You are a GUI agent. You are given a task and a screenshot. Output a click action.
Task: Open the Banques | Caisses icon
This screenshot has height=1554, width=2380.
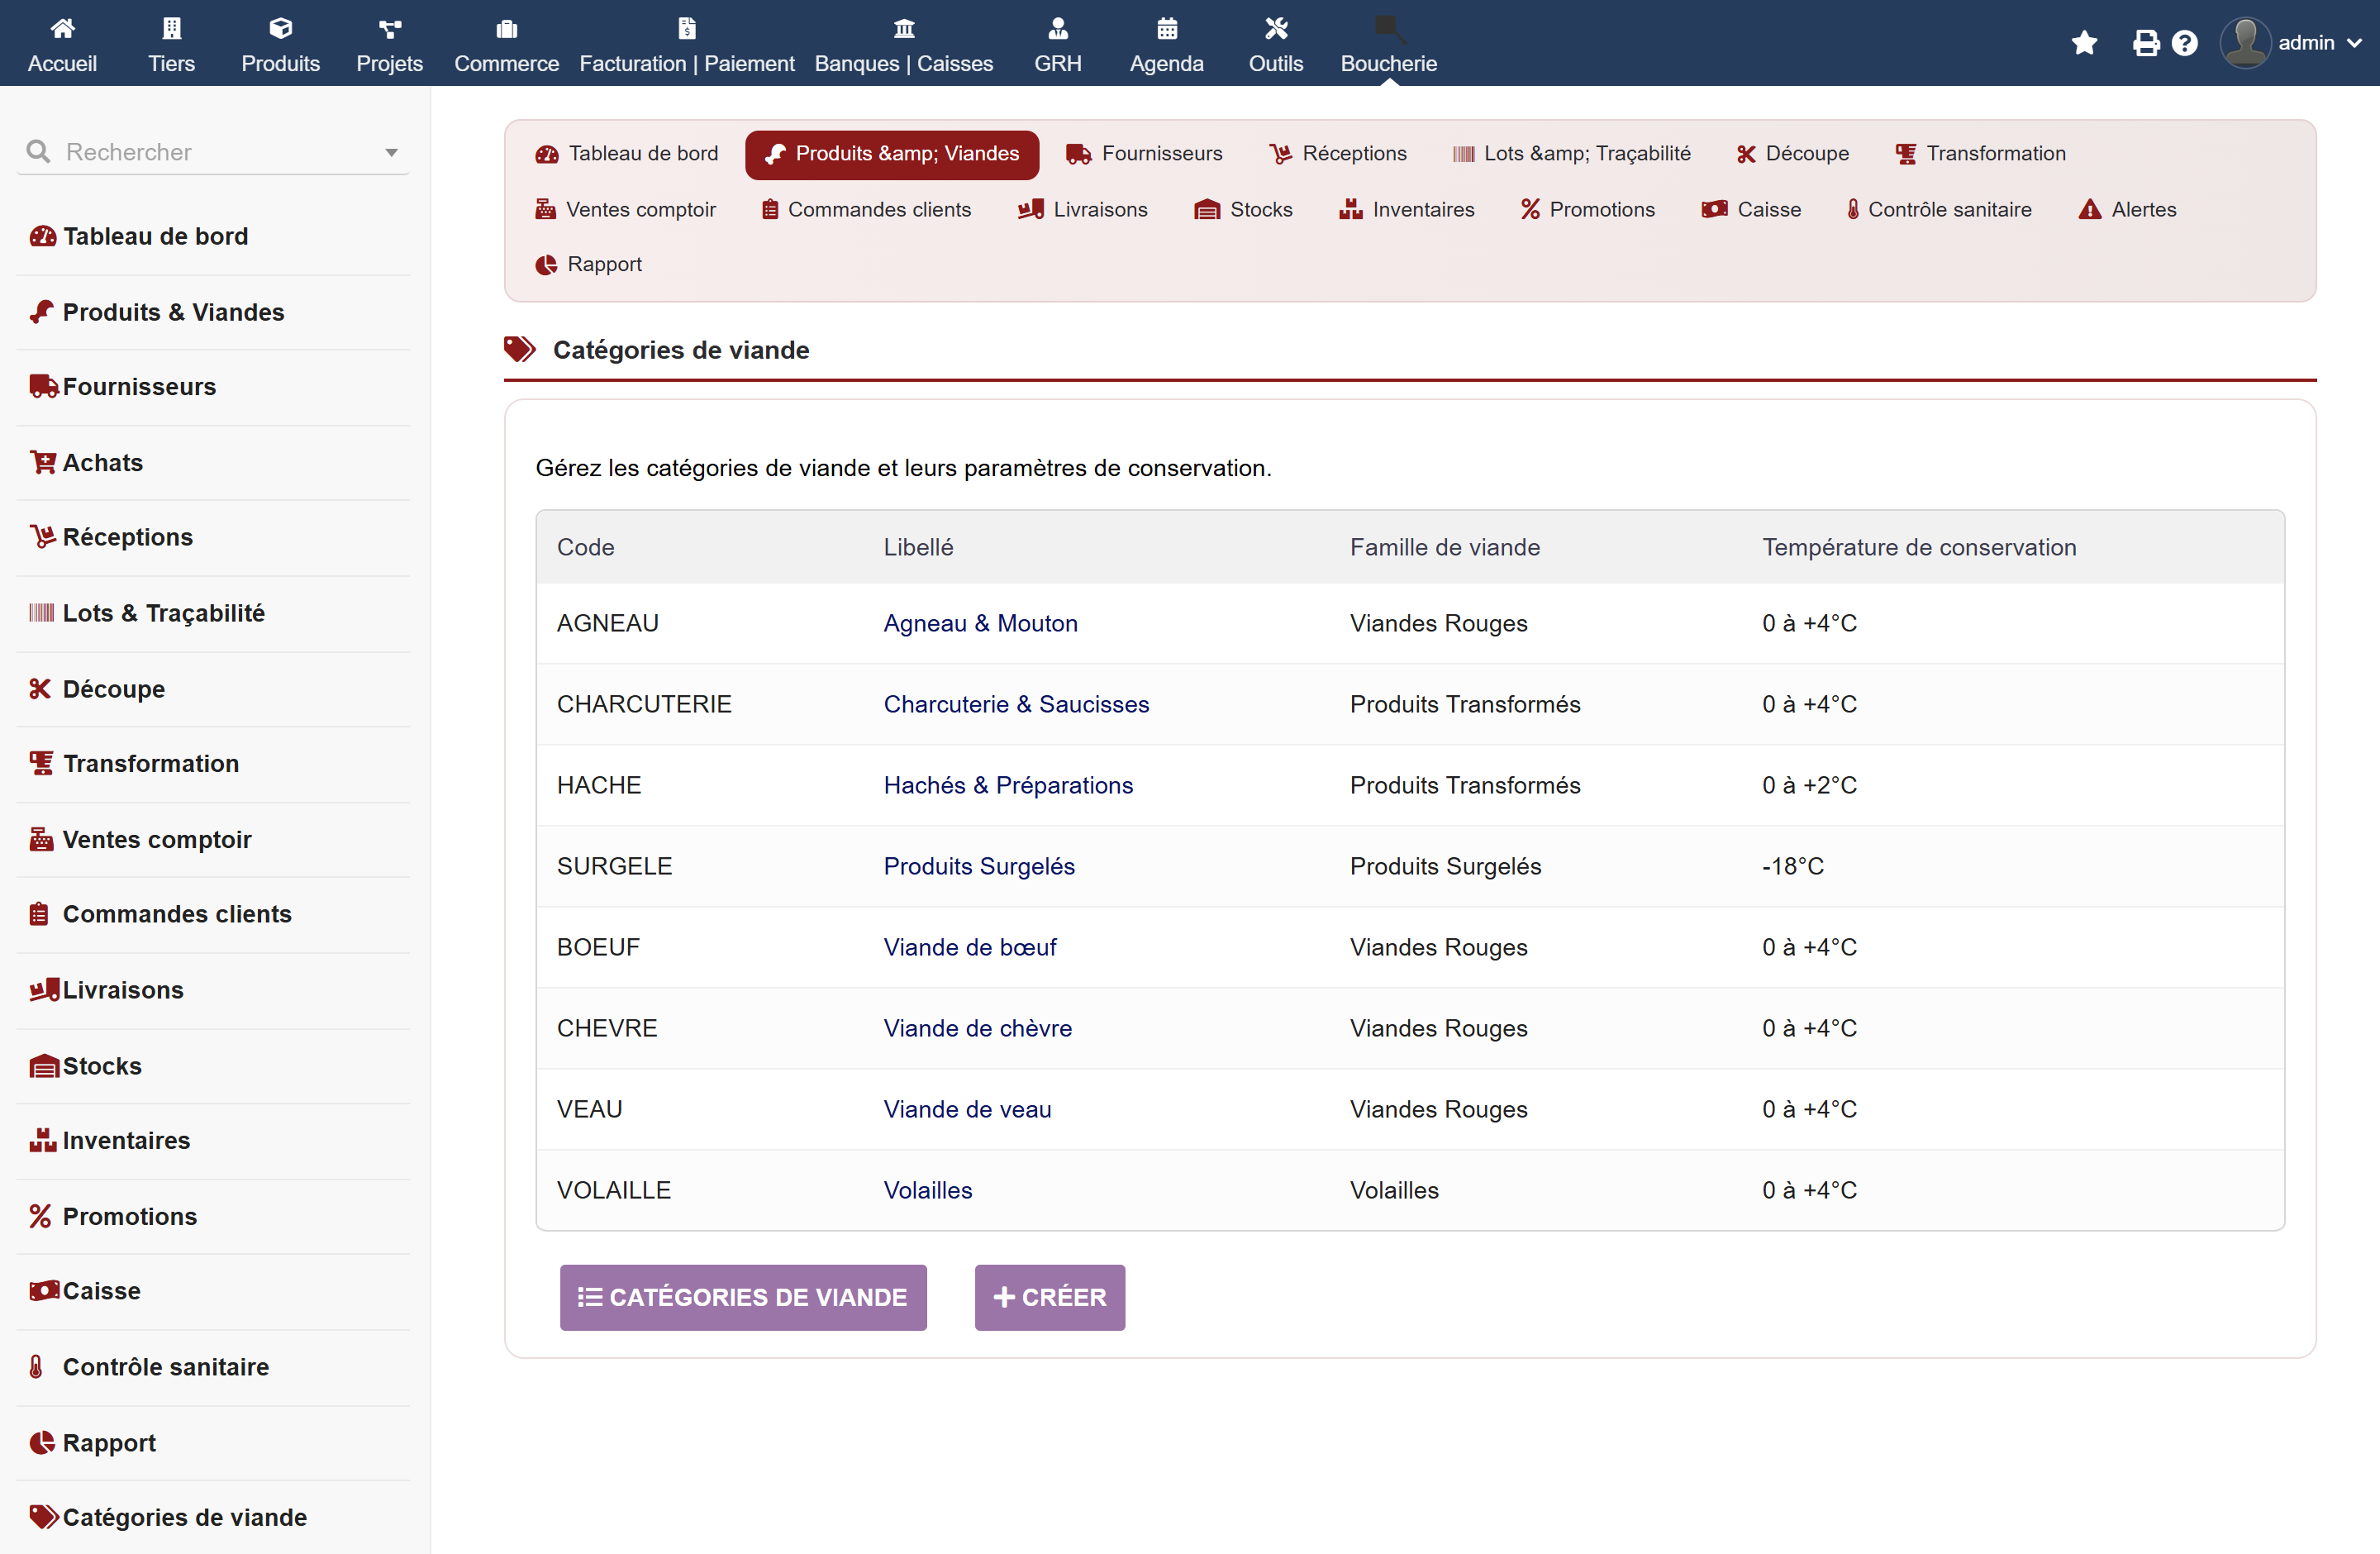click(x=904, y=28)
